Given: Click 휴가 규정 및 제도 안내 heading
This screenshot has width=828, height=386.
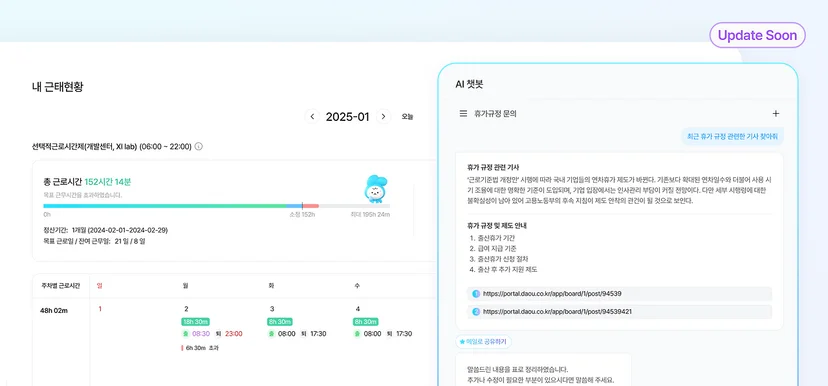Looking at the screenshot, I should tap(497, 225).
